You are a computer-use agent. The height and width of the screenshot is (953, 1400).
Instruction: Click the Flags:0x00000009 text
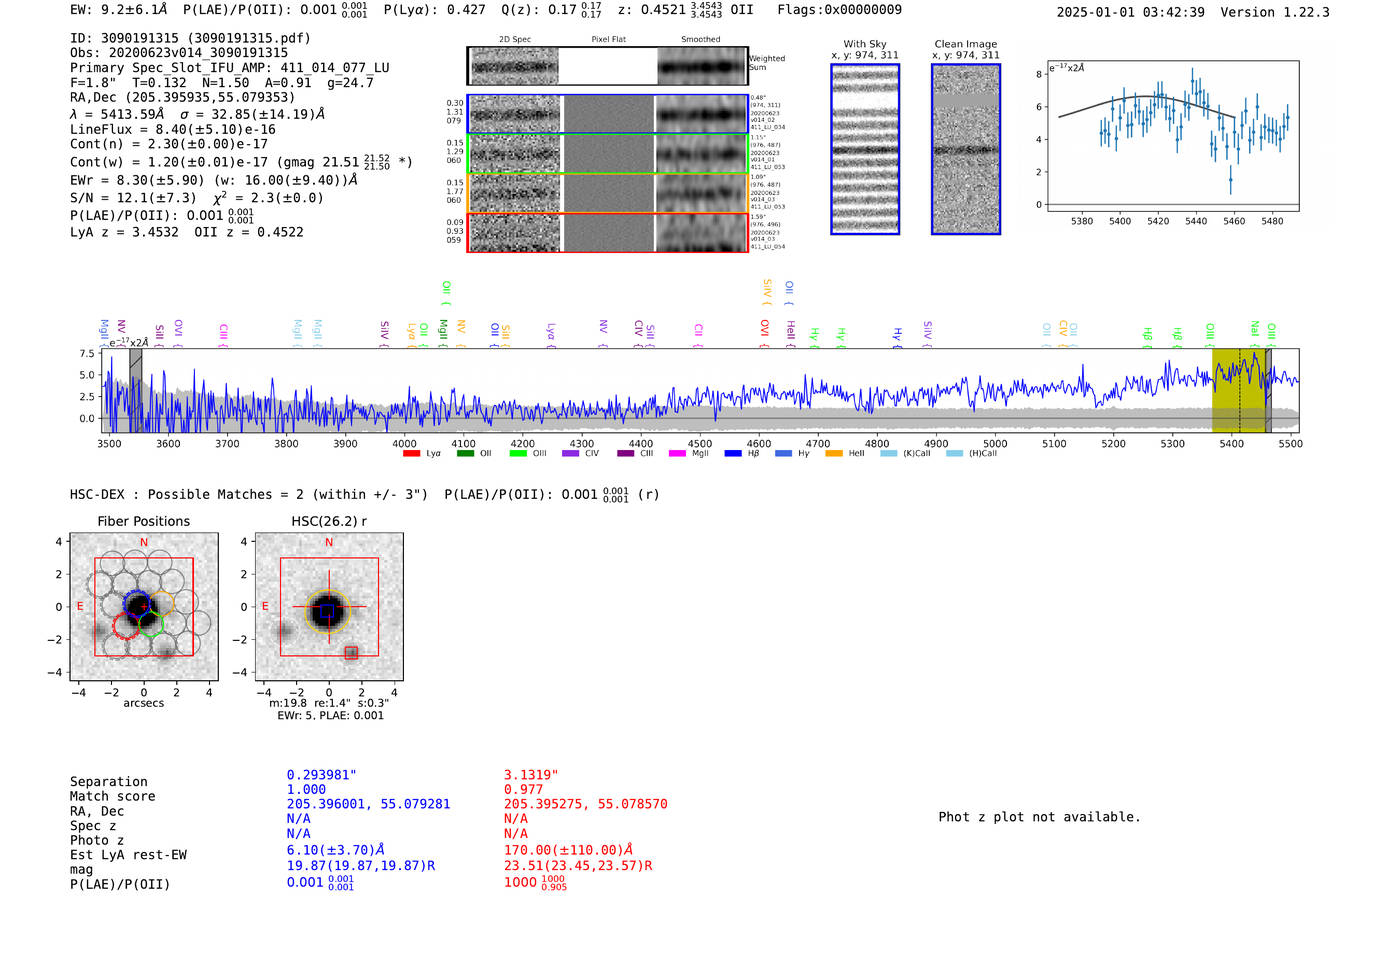[x=840, y=10]
